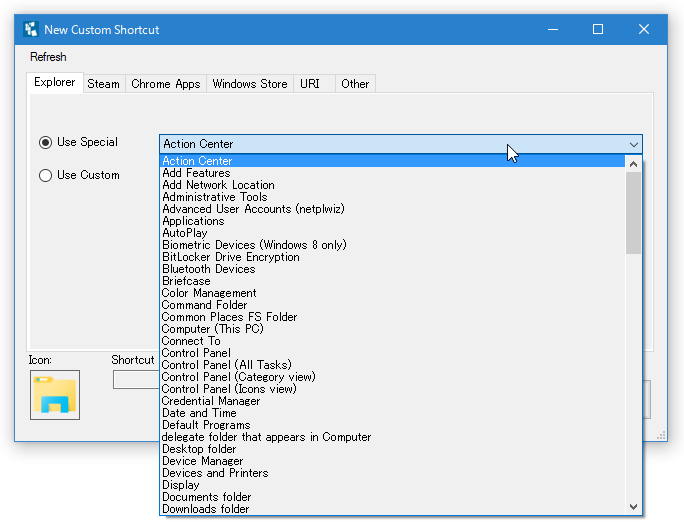Choose Default Programs from the list

(393, 425)
